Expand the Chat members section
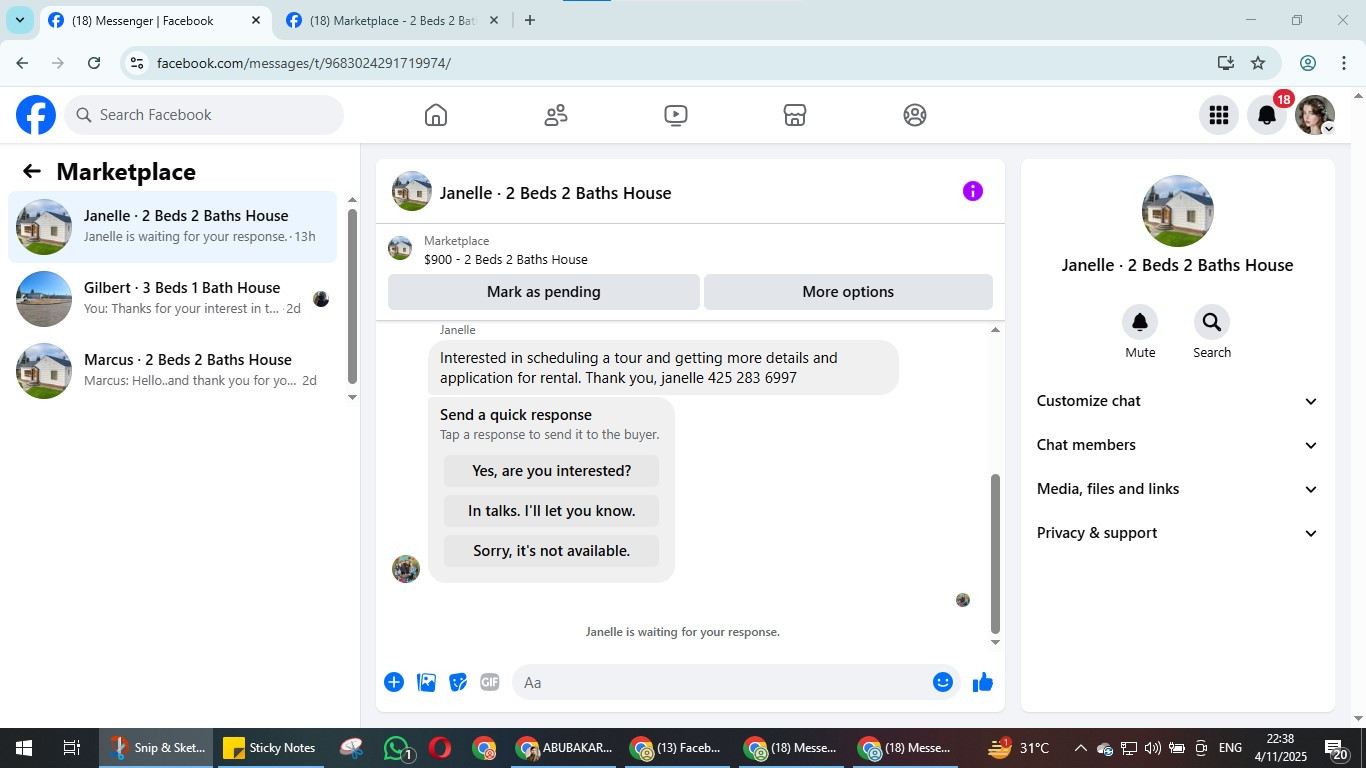 click(x=1177, y=445)
